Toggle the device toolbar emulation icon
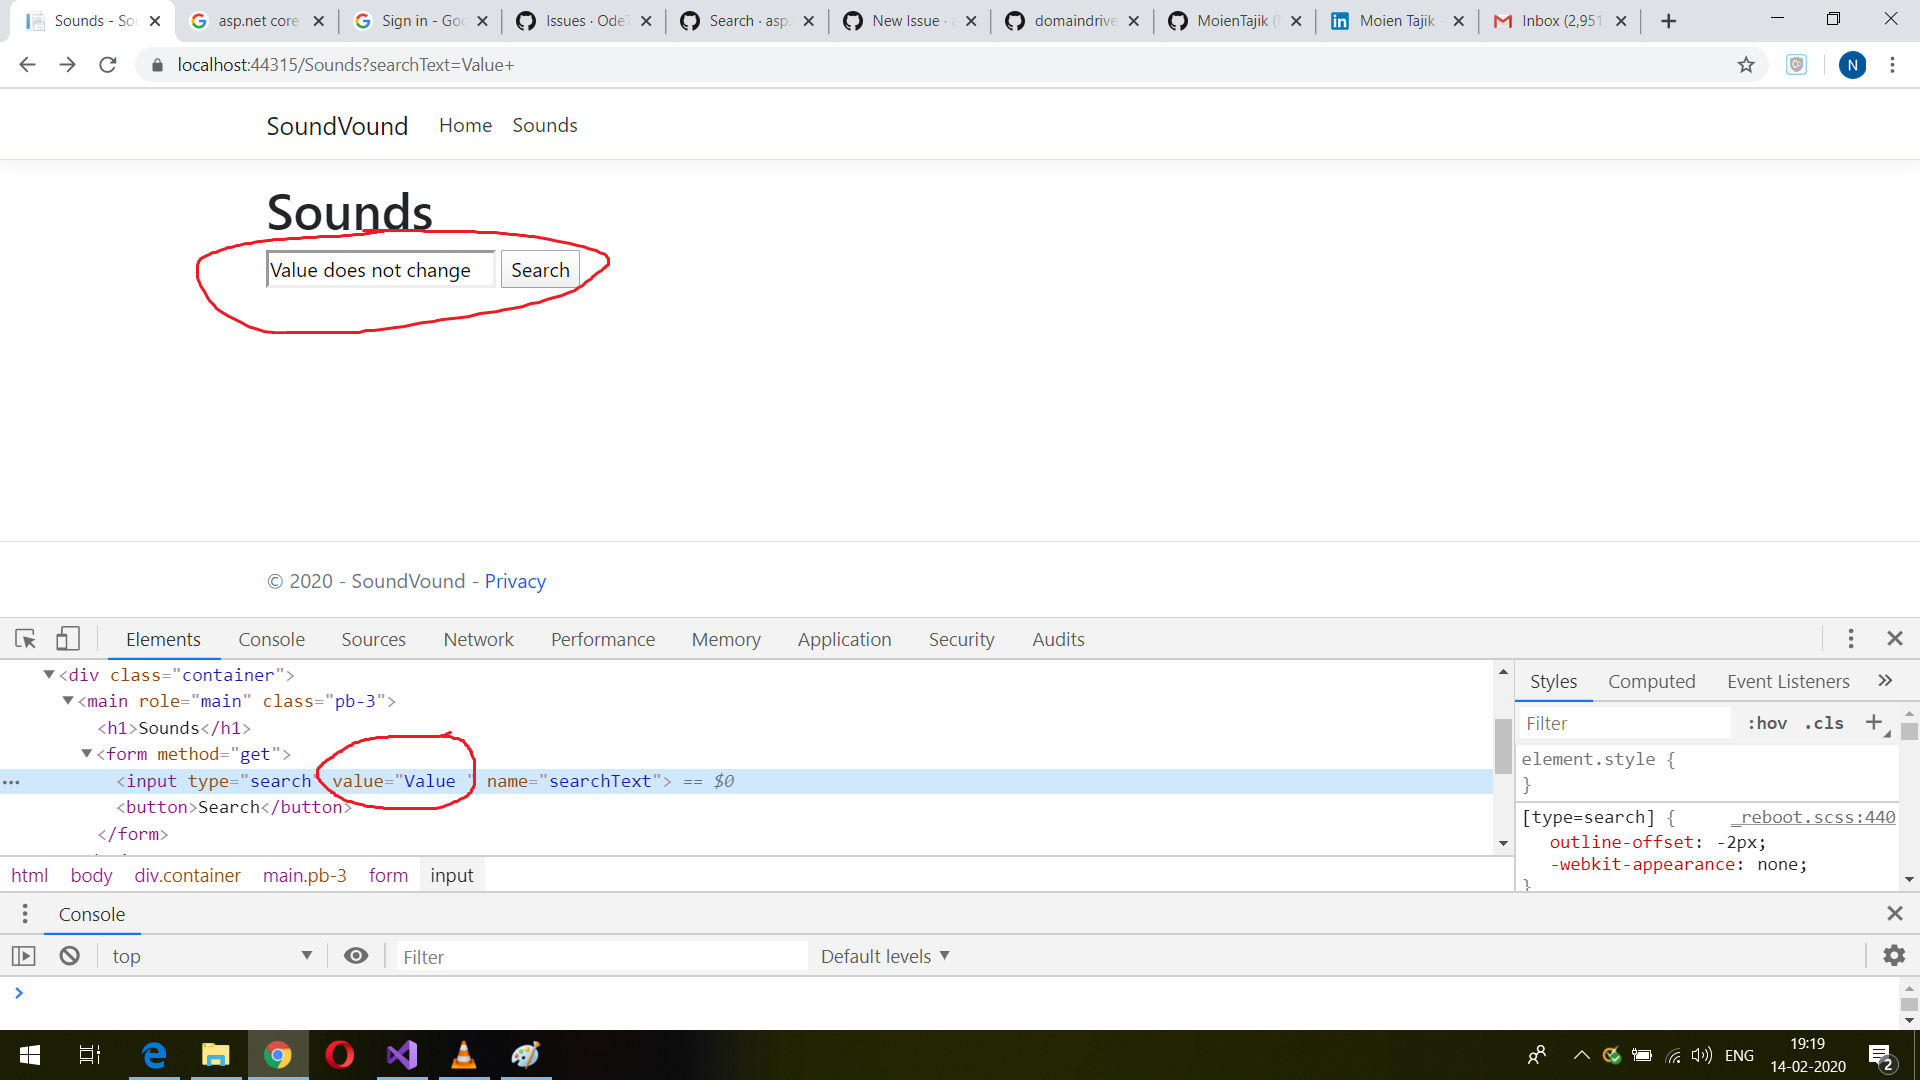The width and height of the screenshot is (1920, 1080). point(66,638)
